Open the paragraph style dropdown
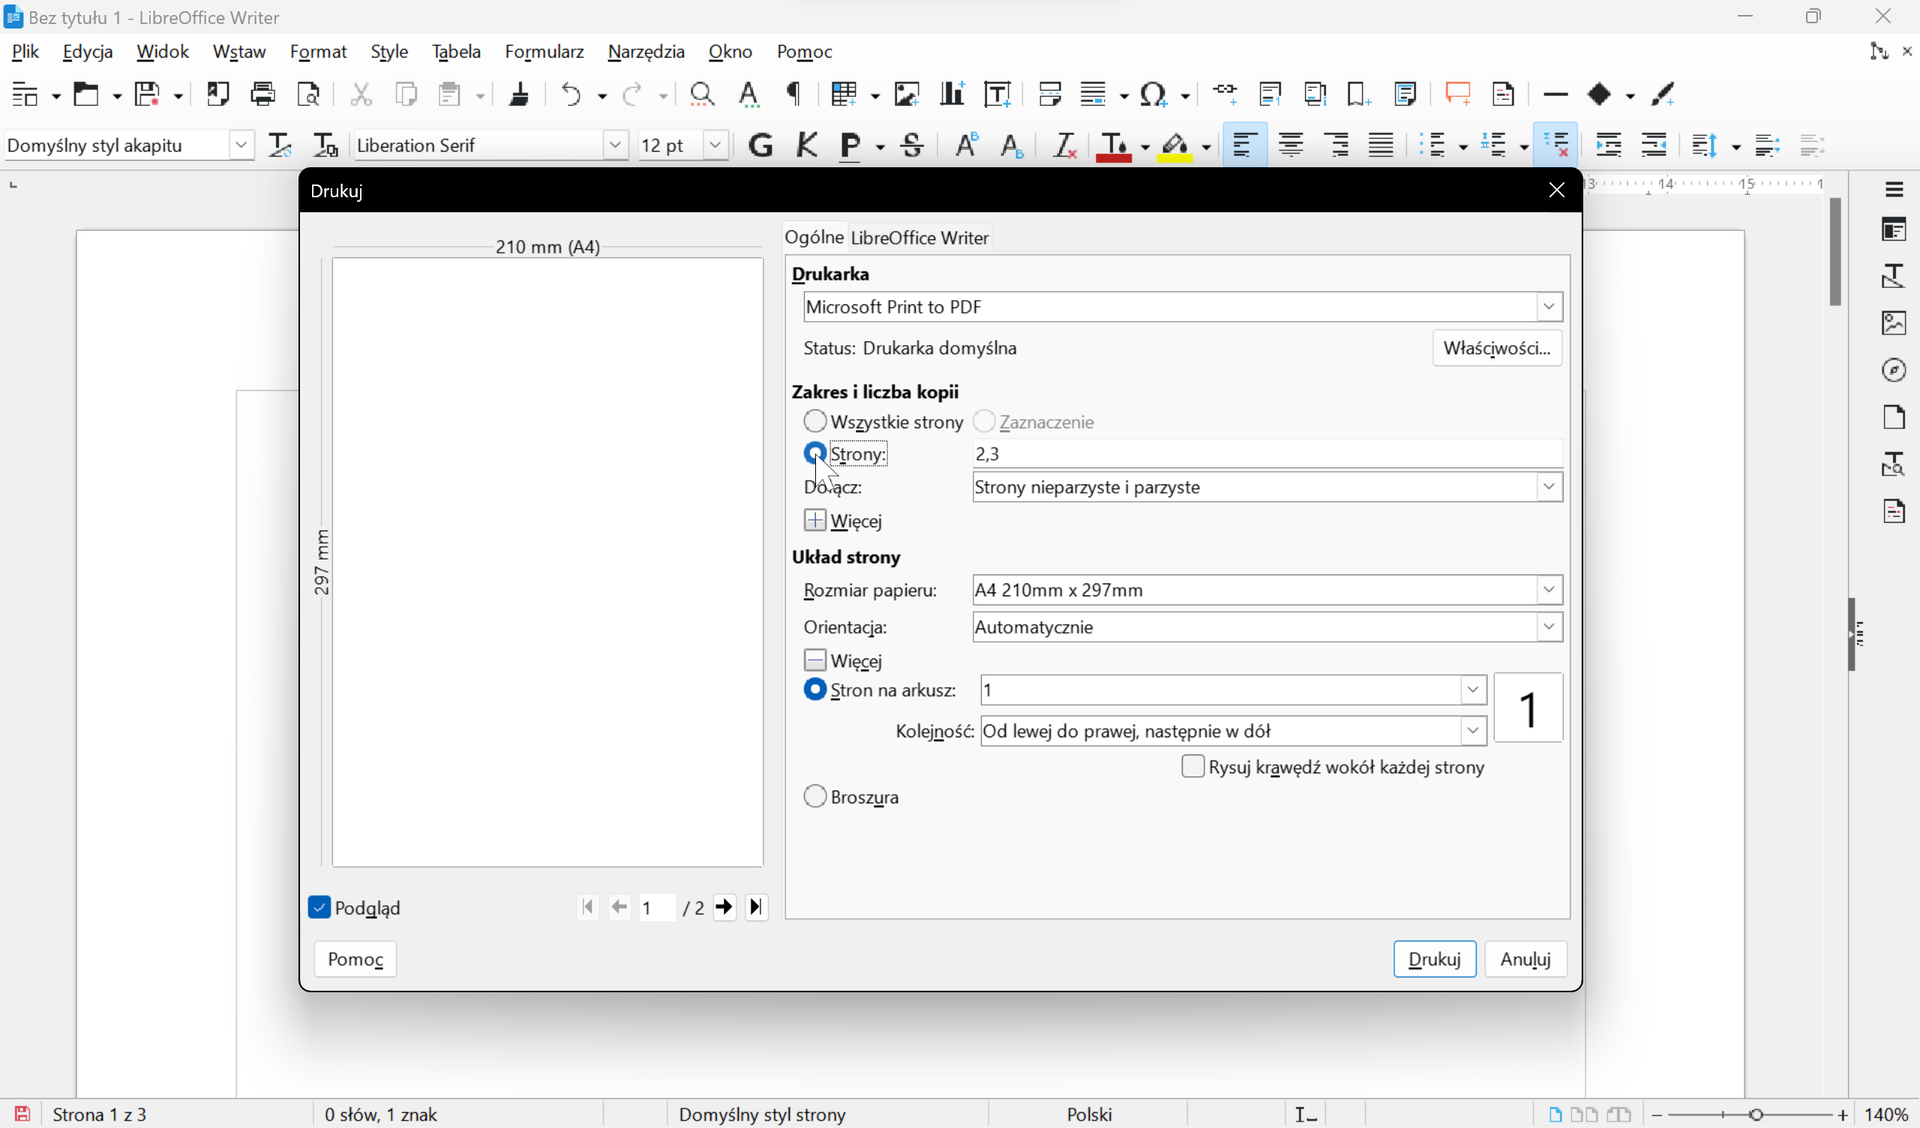1920x1128 pixels. point(241,145)
